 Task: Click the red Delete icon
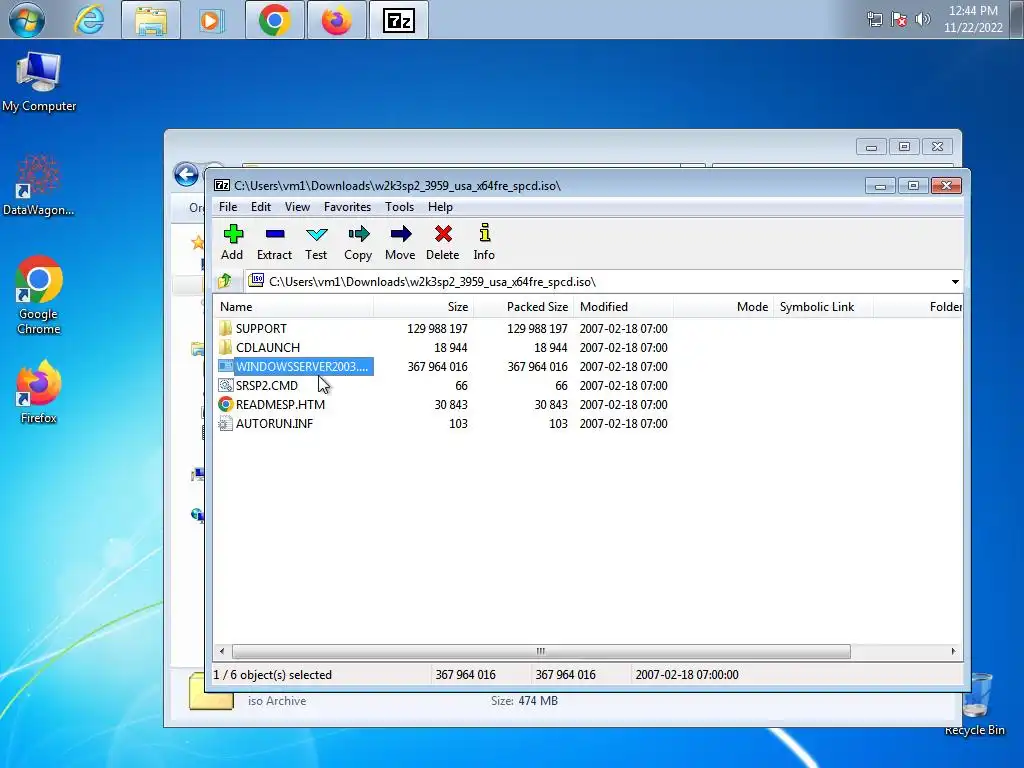tap(443, 234)
